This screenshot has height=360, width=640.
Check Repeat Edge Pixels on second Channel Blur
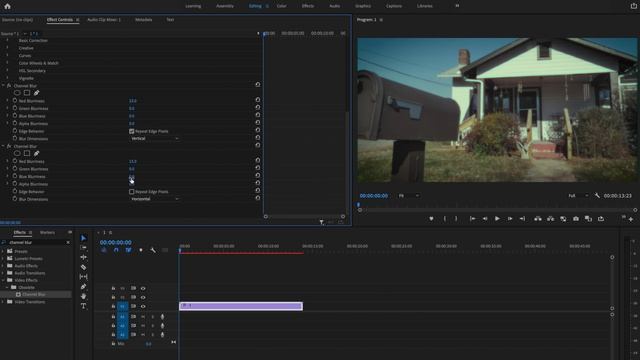pos(131,191)
